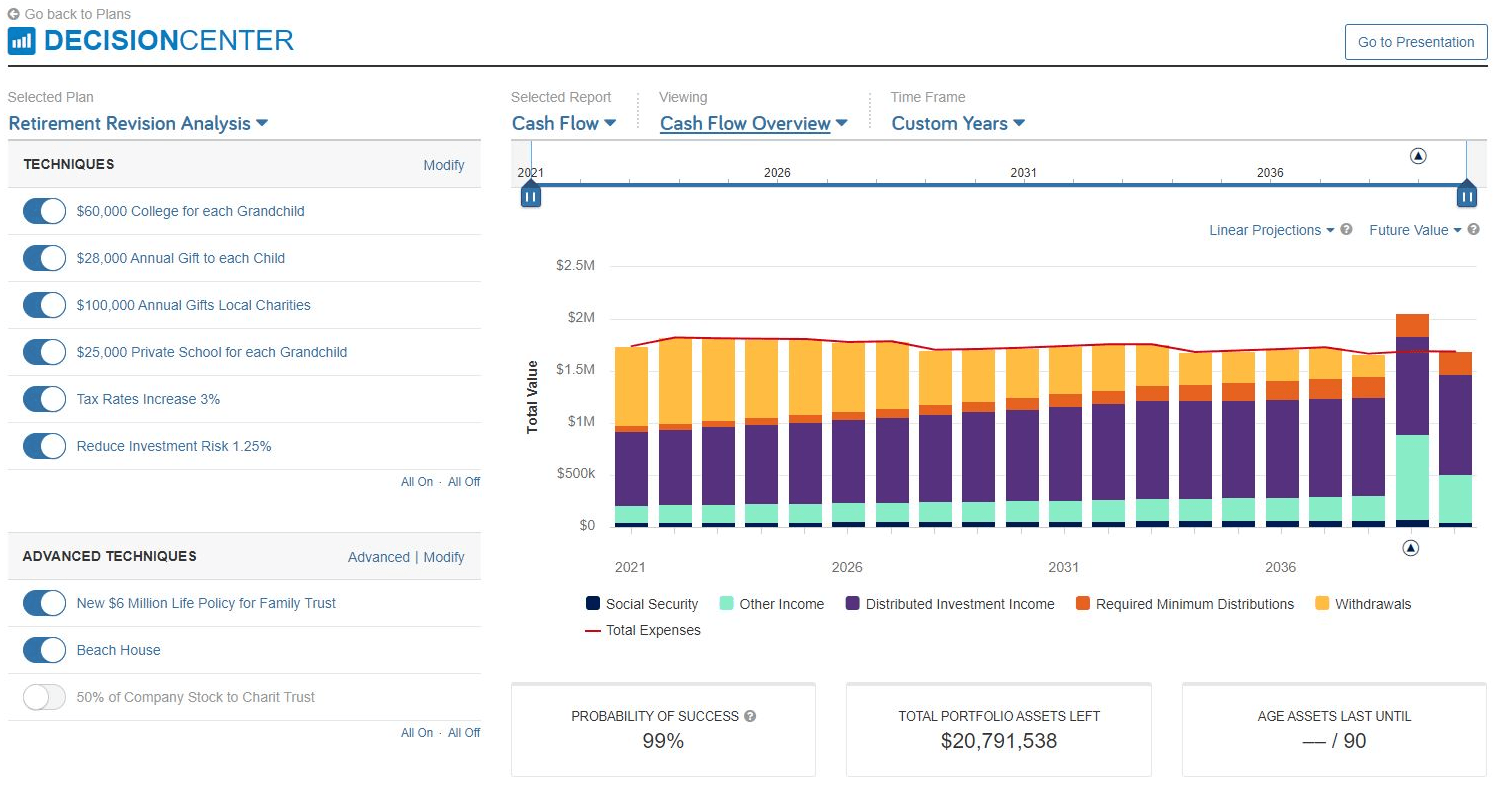Image resolution: width=1496 pixels, height=787 pixels.
Task: Click All On under Techniques list
Action: (x=417, y=482)
